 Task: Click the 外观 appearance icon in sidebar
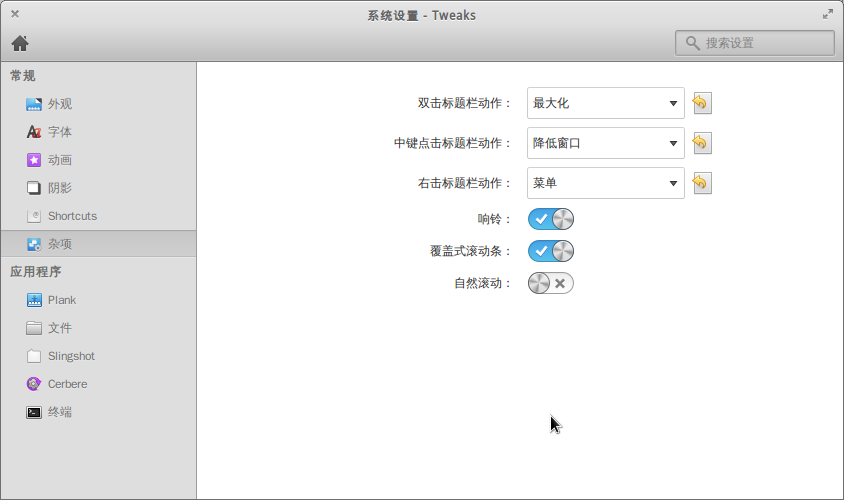coord(34,104)
